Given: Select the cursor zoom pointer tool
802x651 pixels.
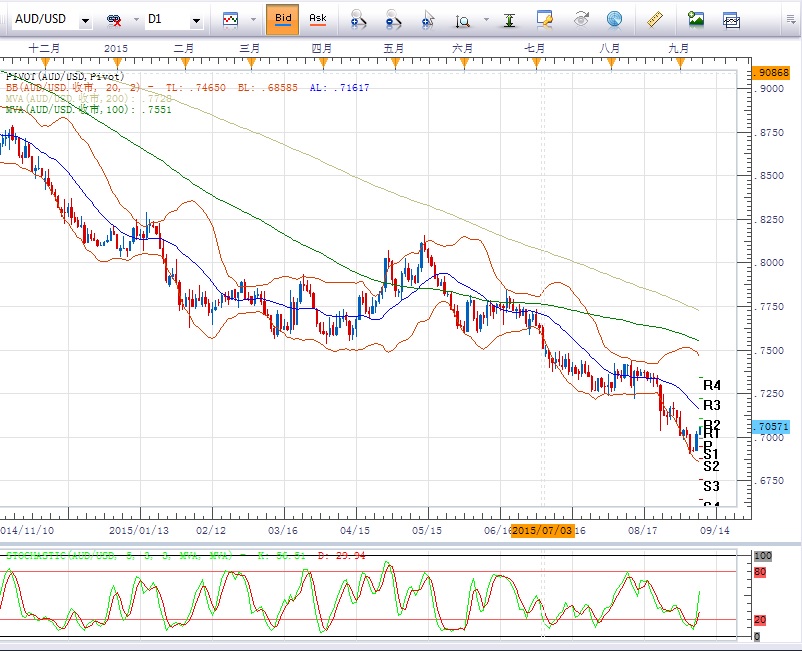Looking at the screenshot, I should pyautogui.click(x=428, y=19).
